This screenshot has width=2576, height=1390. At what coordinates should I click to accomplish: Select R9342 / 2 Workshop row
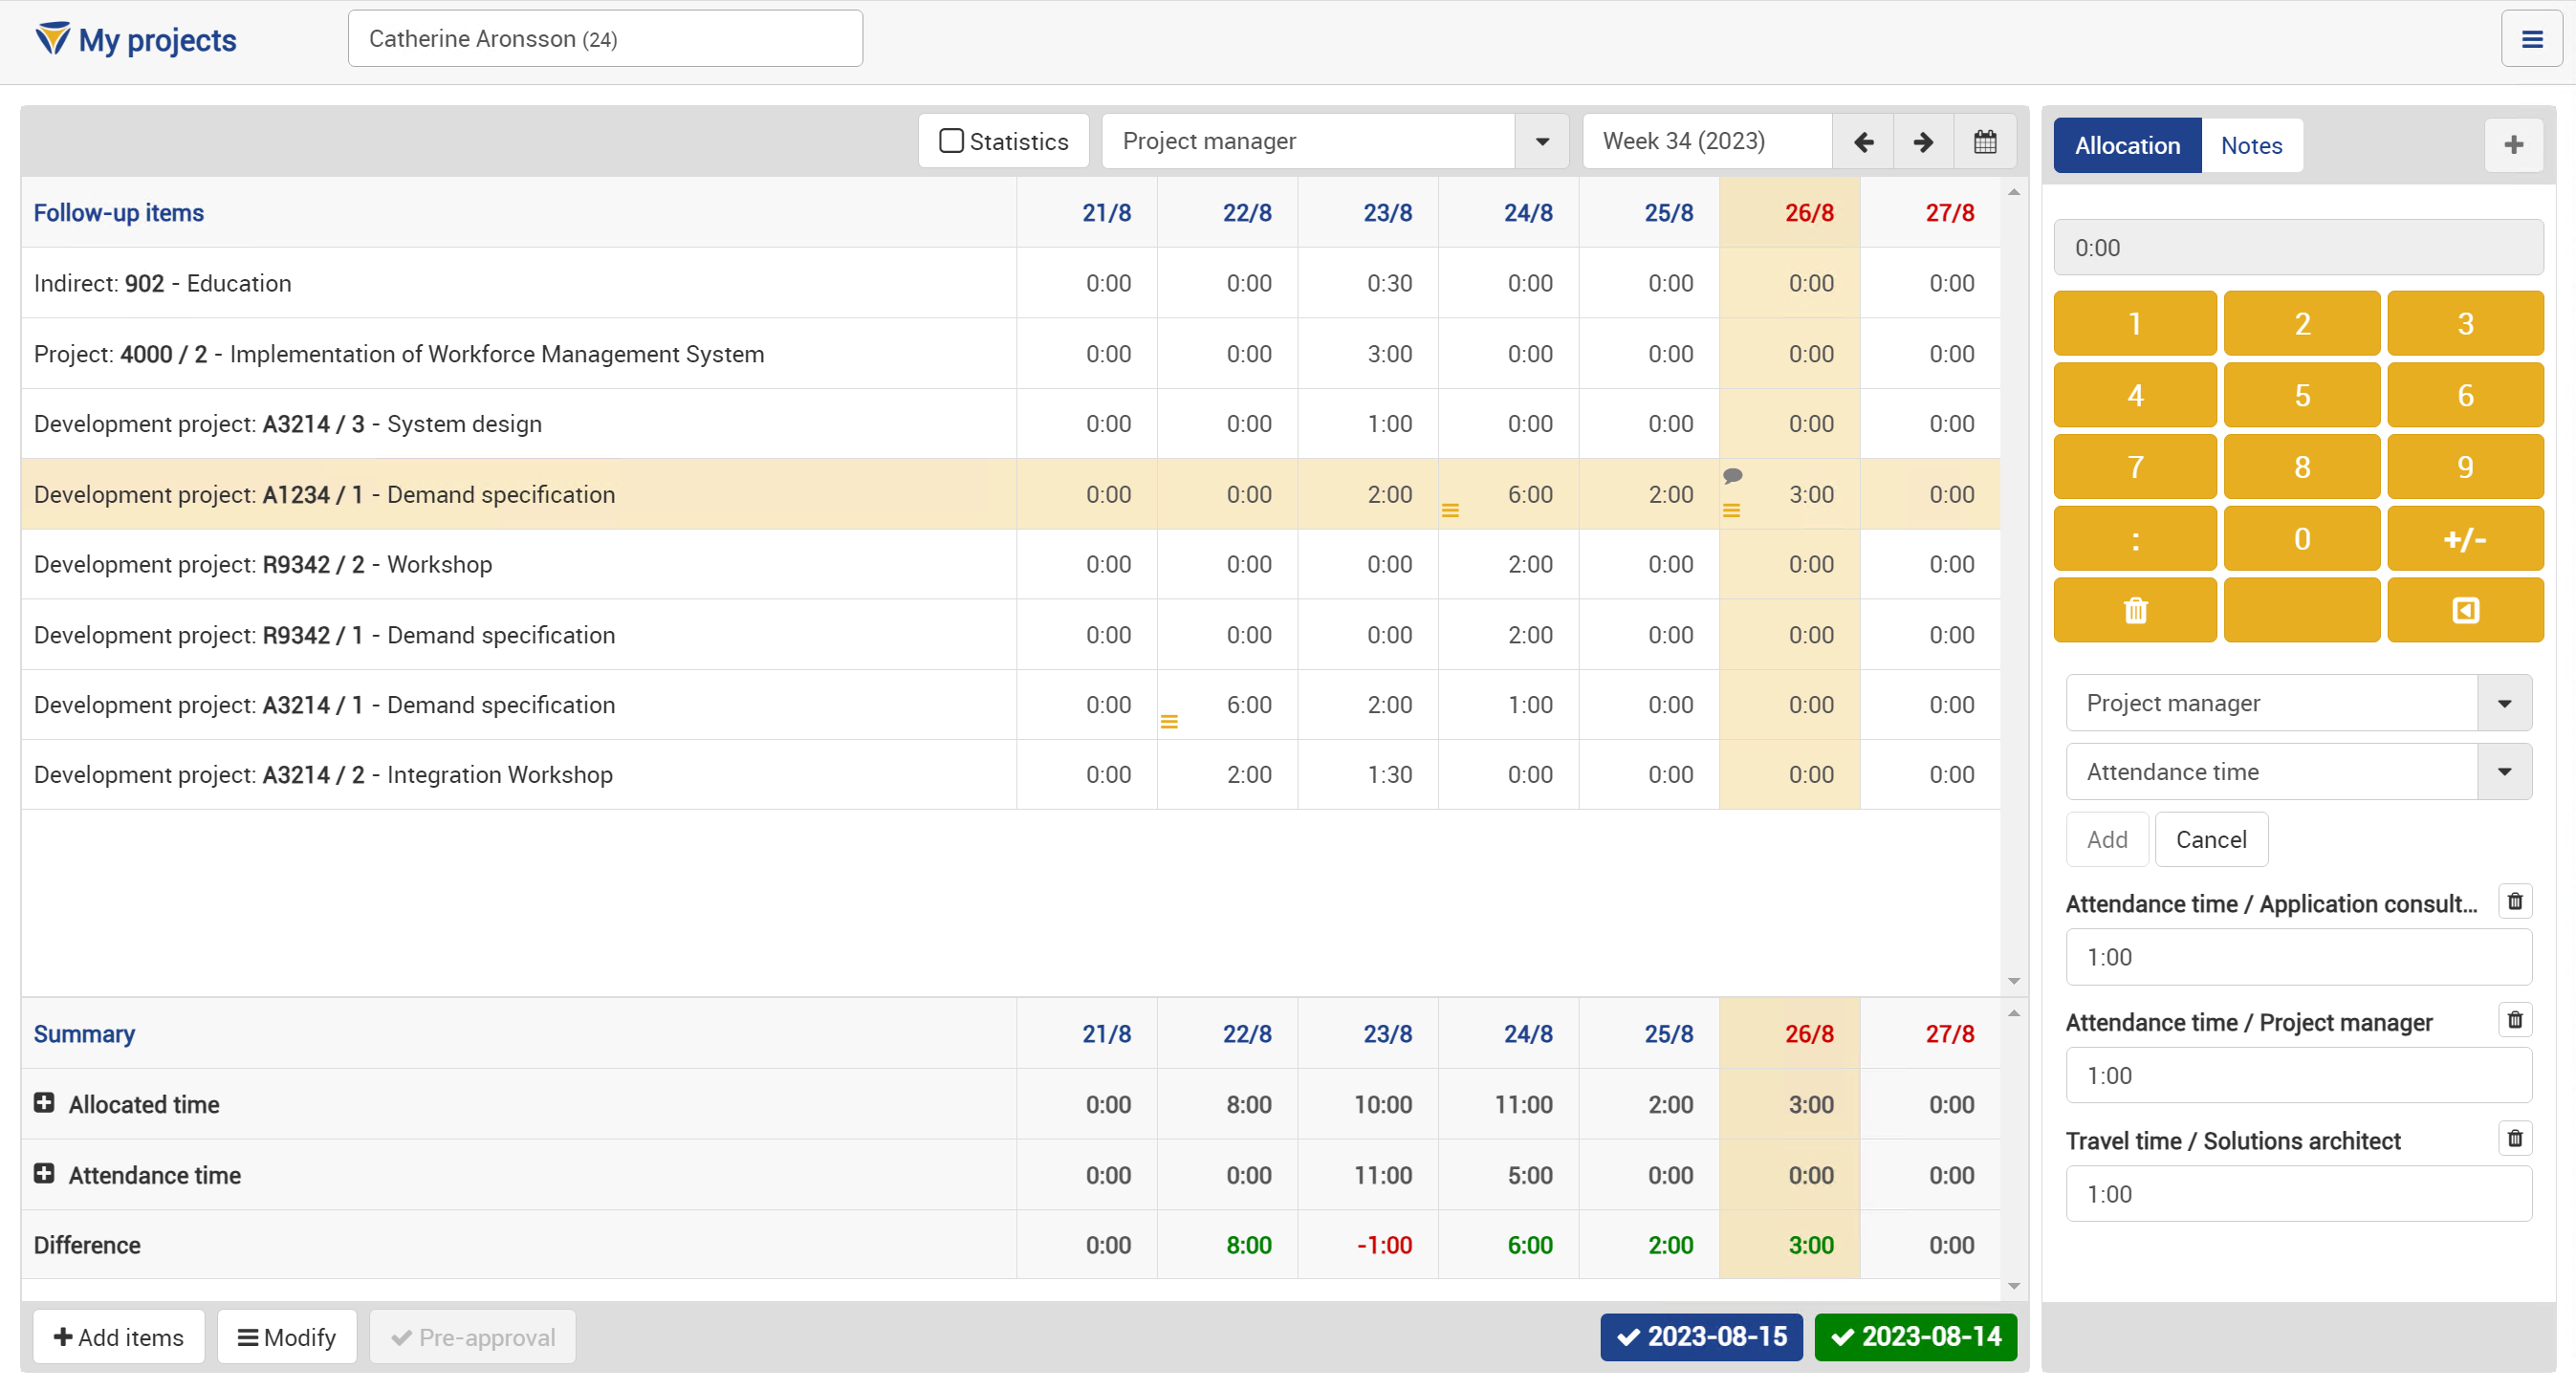tap(1010, 564)
